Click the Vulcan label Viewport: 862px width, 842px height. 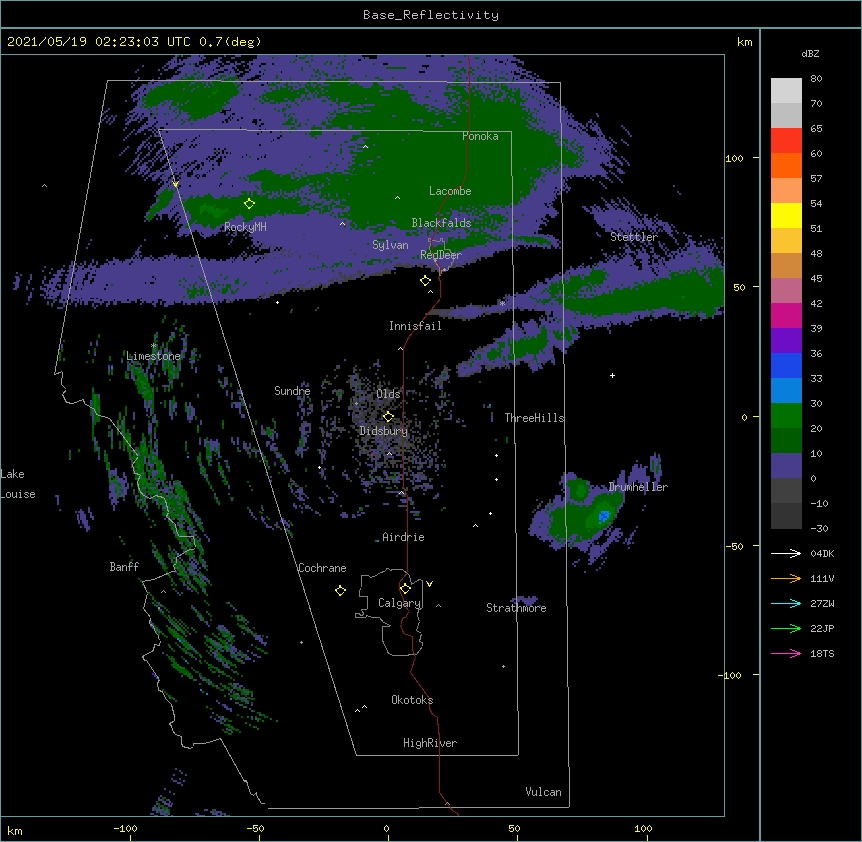tap(543, 792)
